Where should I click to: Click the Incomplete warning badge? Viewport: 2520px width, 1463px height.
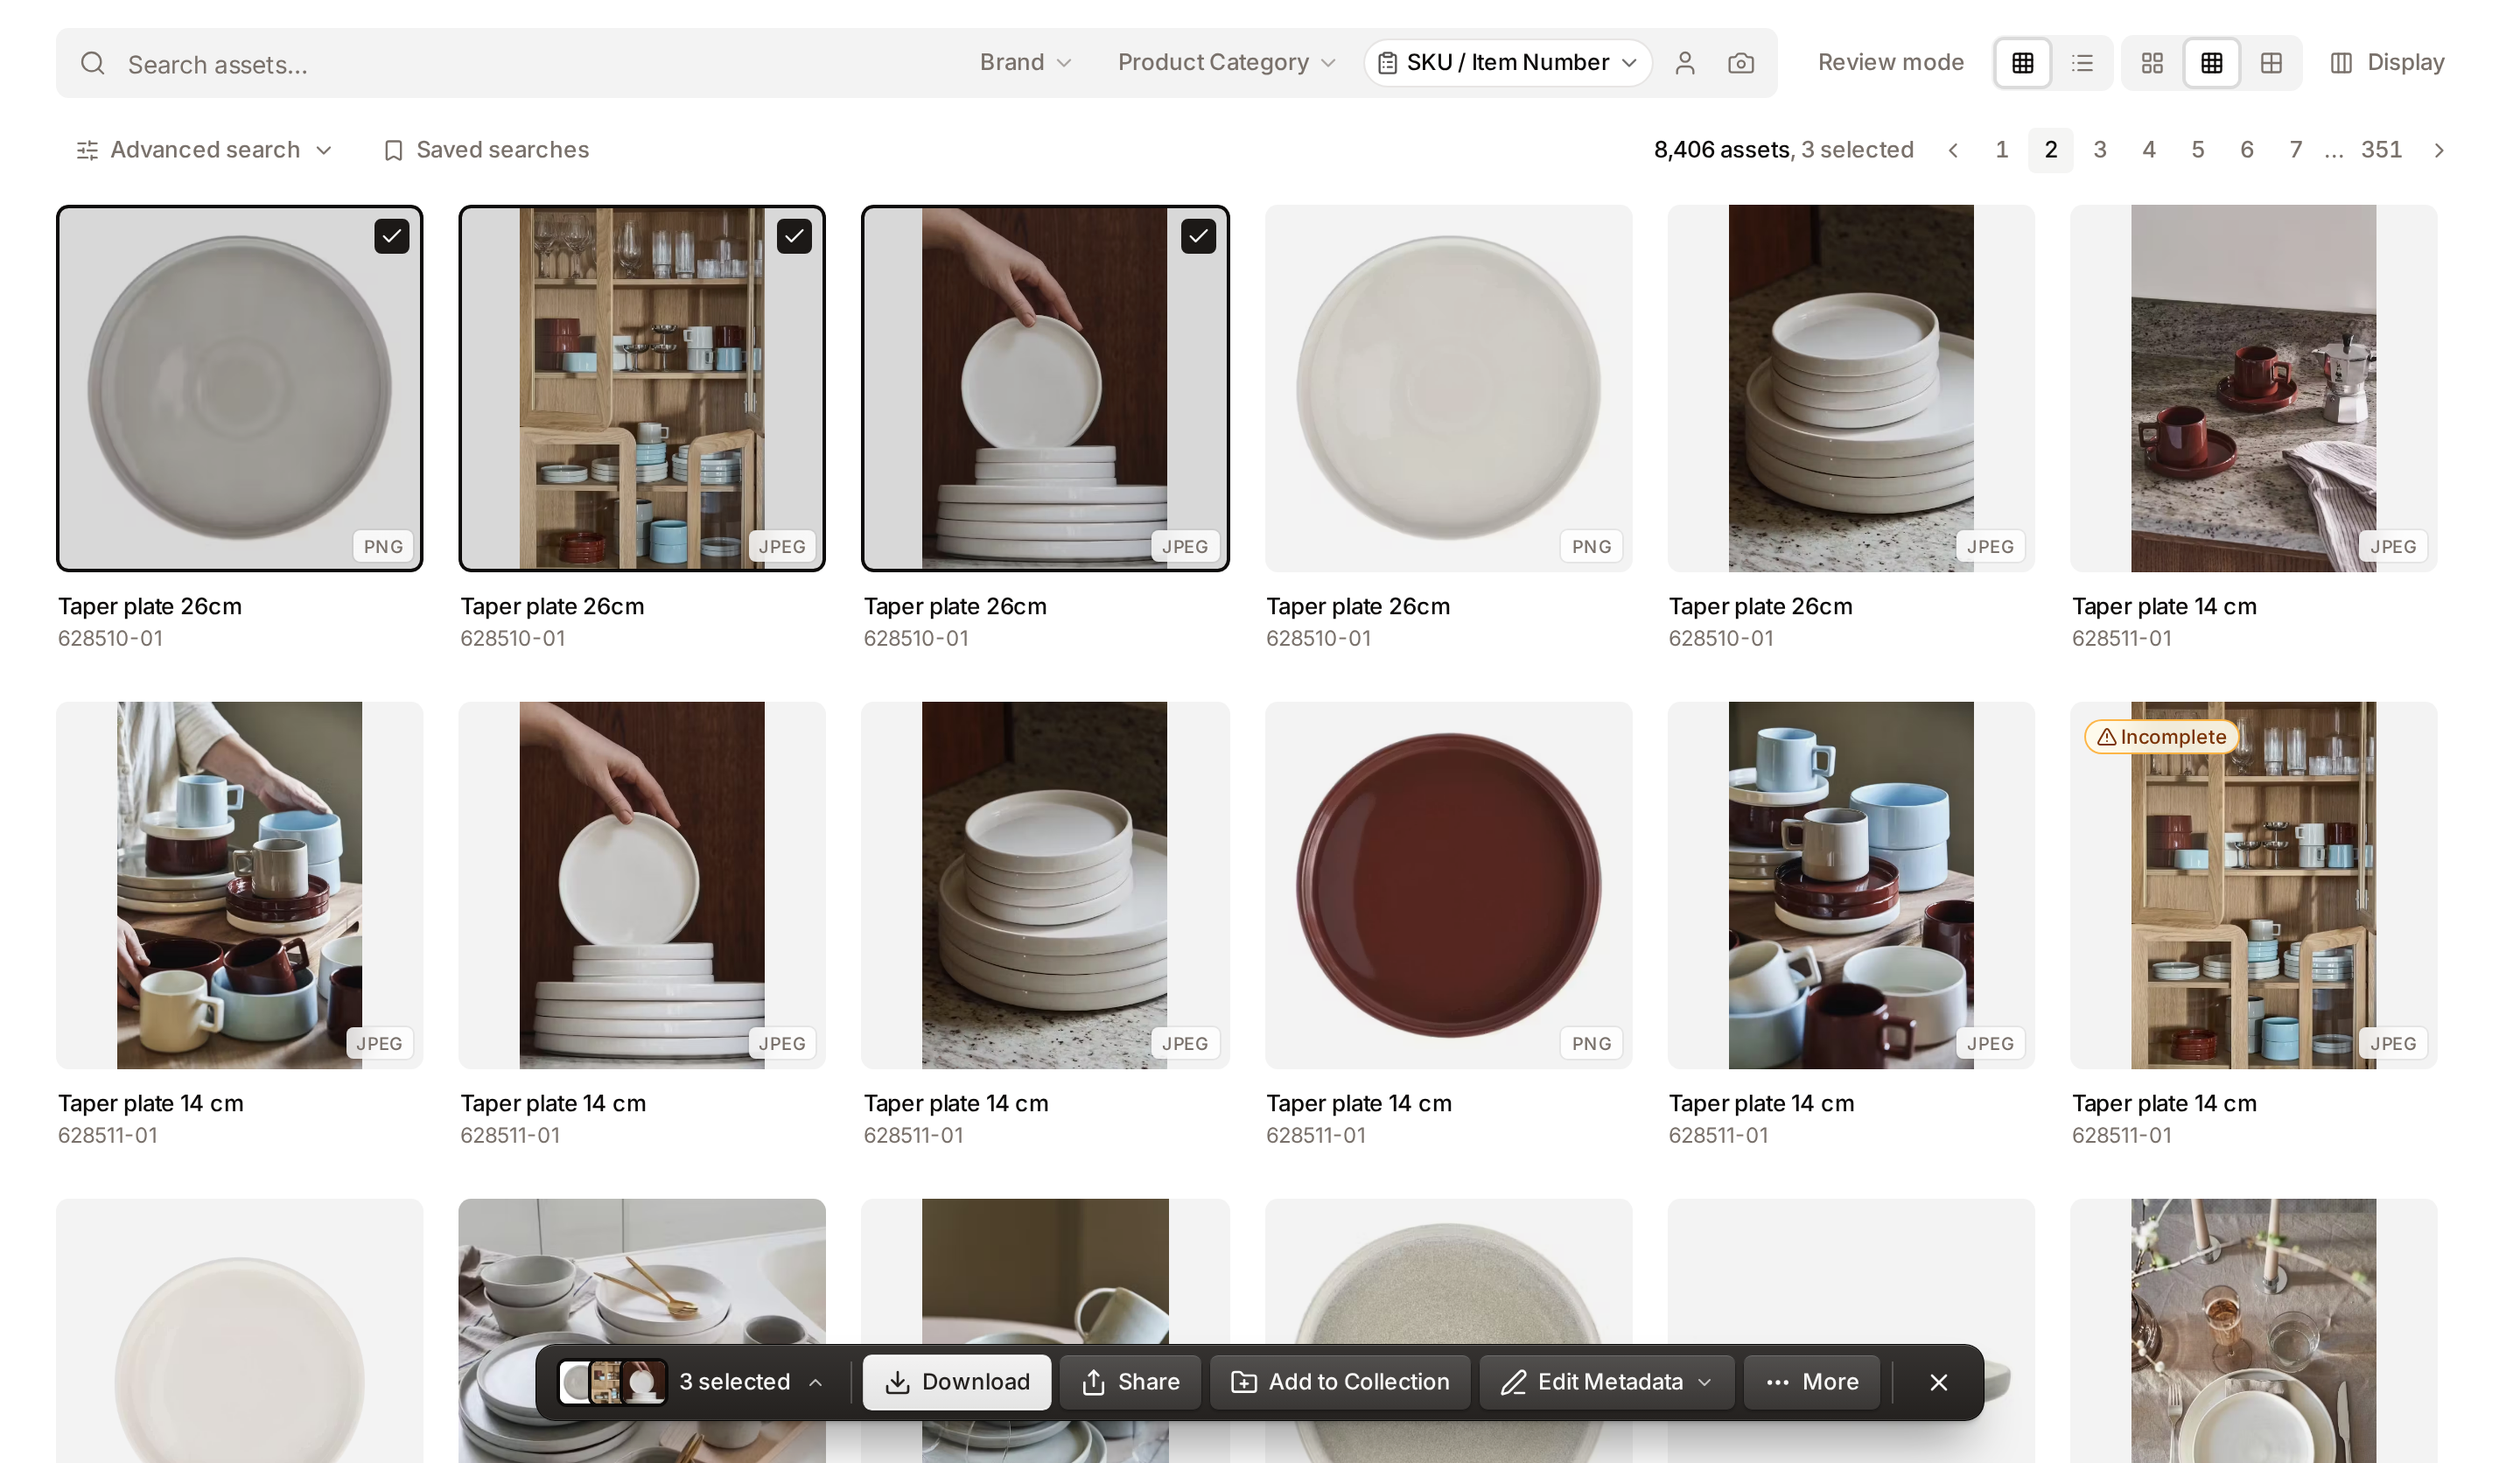(x=2160, y=737)
